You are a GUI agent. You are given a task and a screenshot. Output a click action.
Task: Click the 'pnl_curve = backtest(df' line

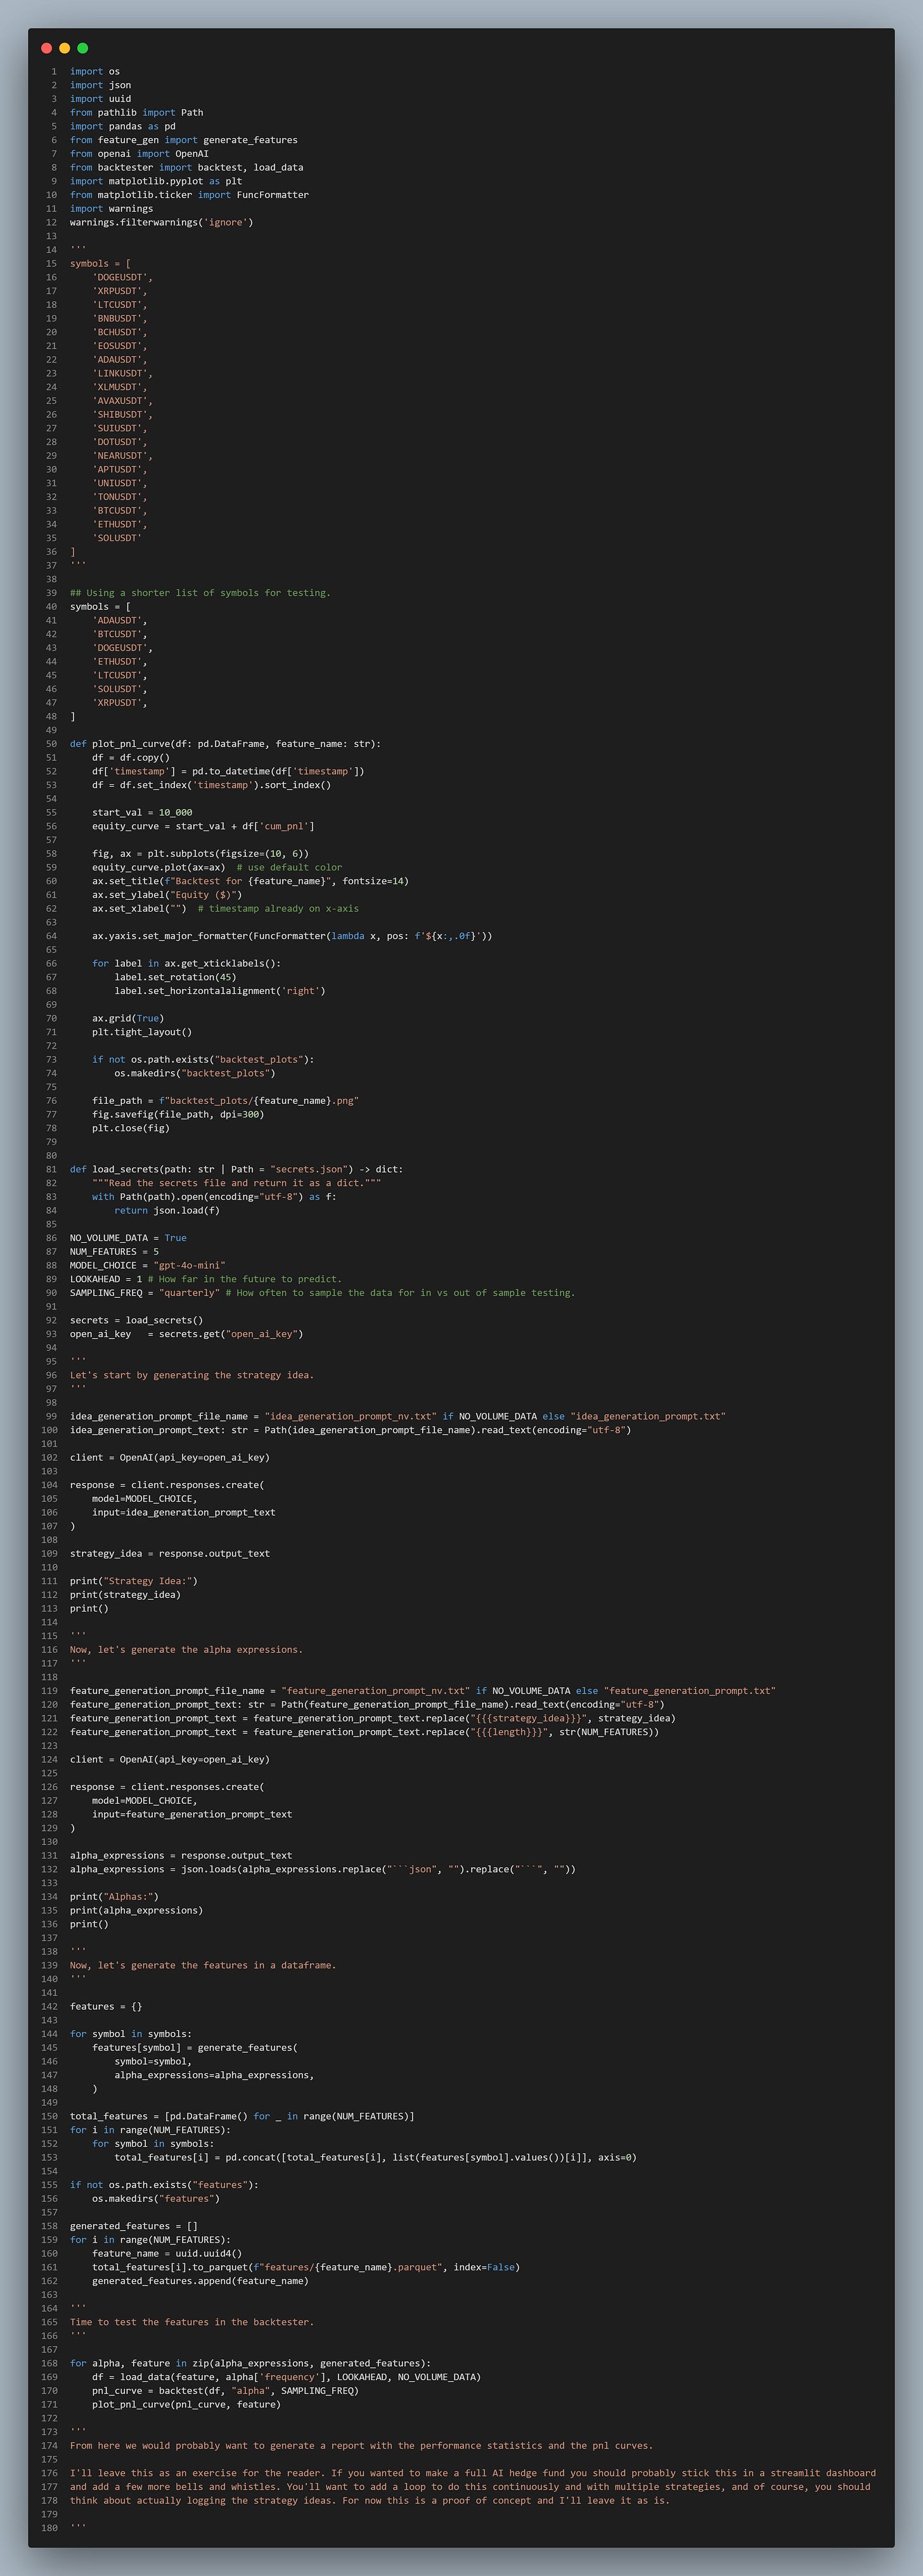click(225, 2390)
